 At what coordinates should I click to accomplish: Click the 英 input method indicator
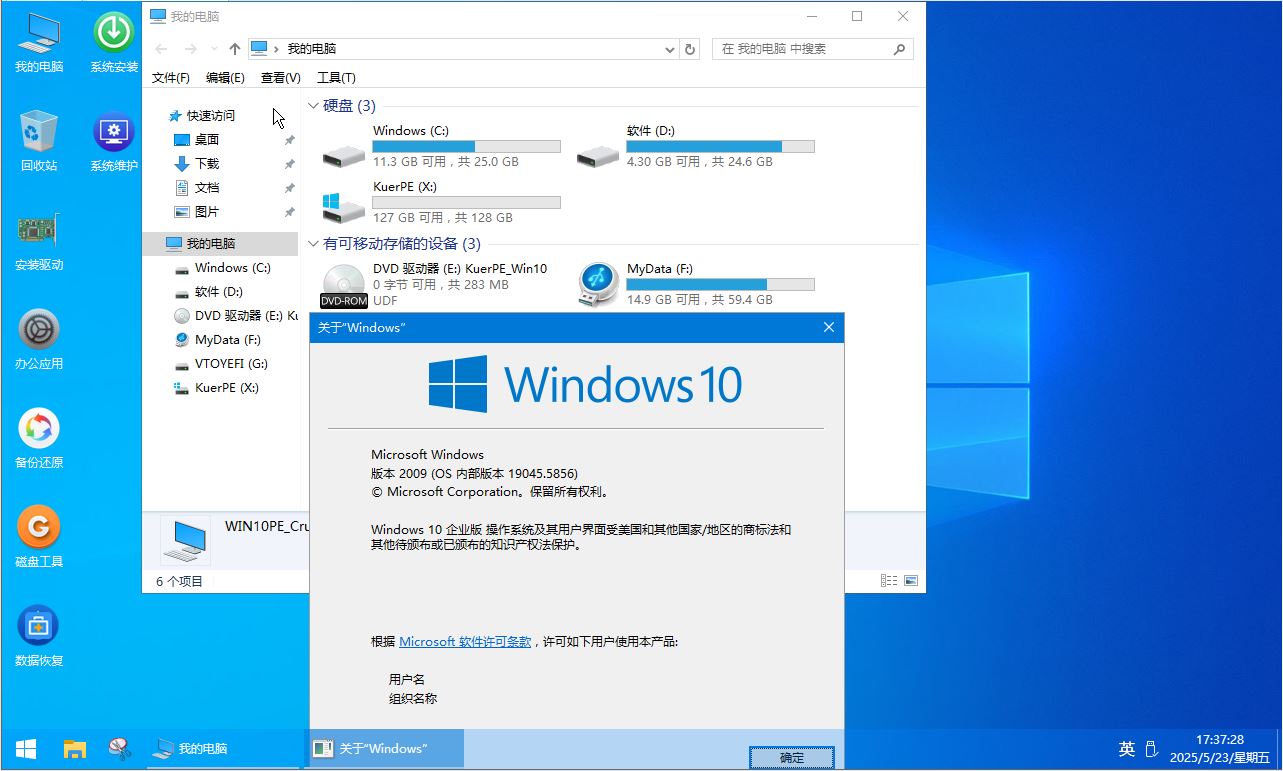[x=1127, y=749]
